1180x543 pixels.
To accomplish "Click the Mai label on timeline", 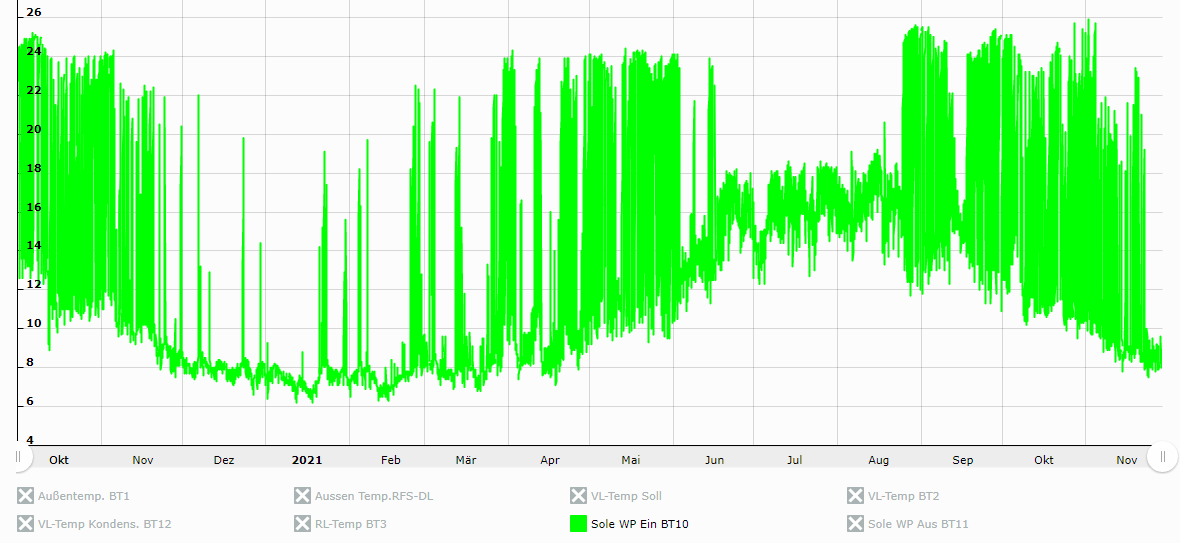I will pos(630,460).
